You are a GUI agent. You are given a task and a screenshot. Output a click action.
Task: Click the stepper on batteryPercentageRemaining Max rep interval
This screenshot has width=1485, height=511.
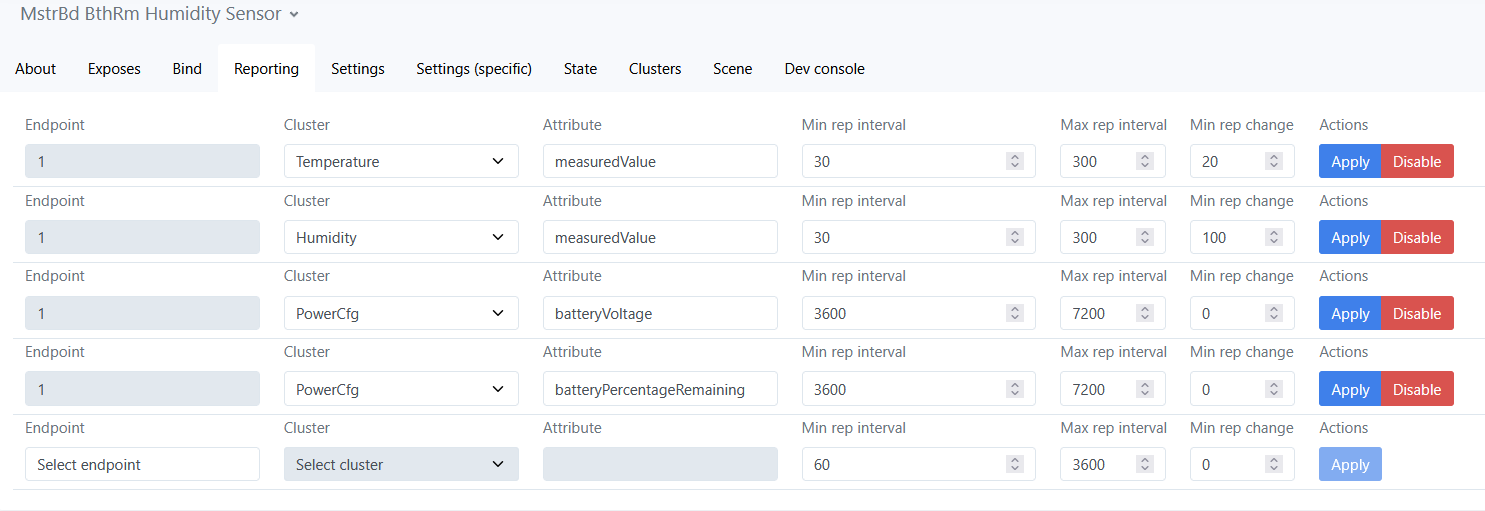1144,389
